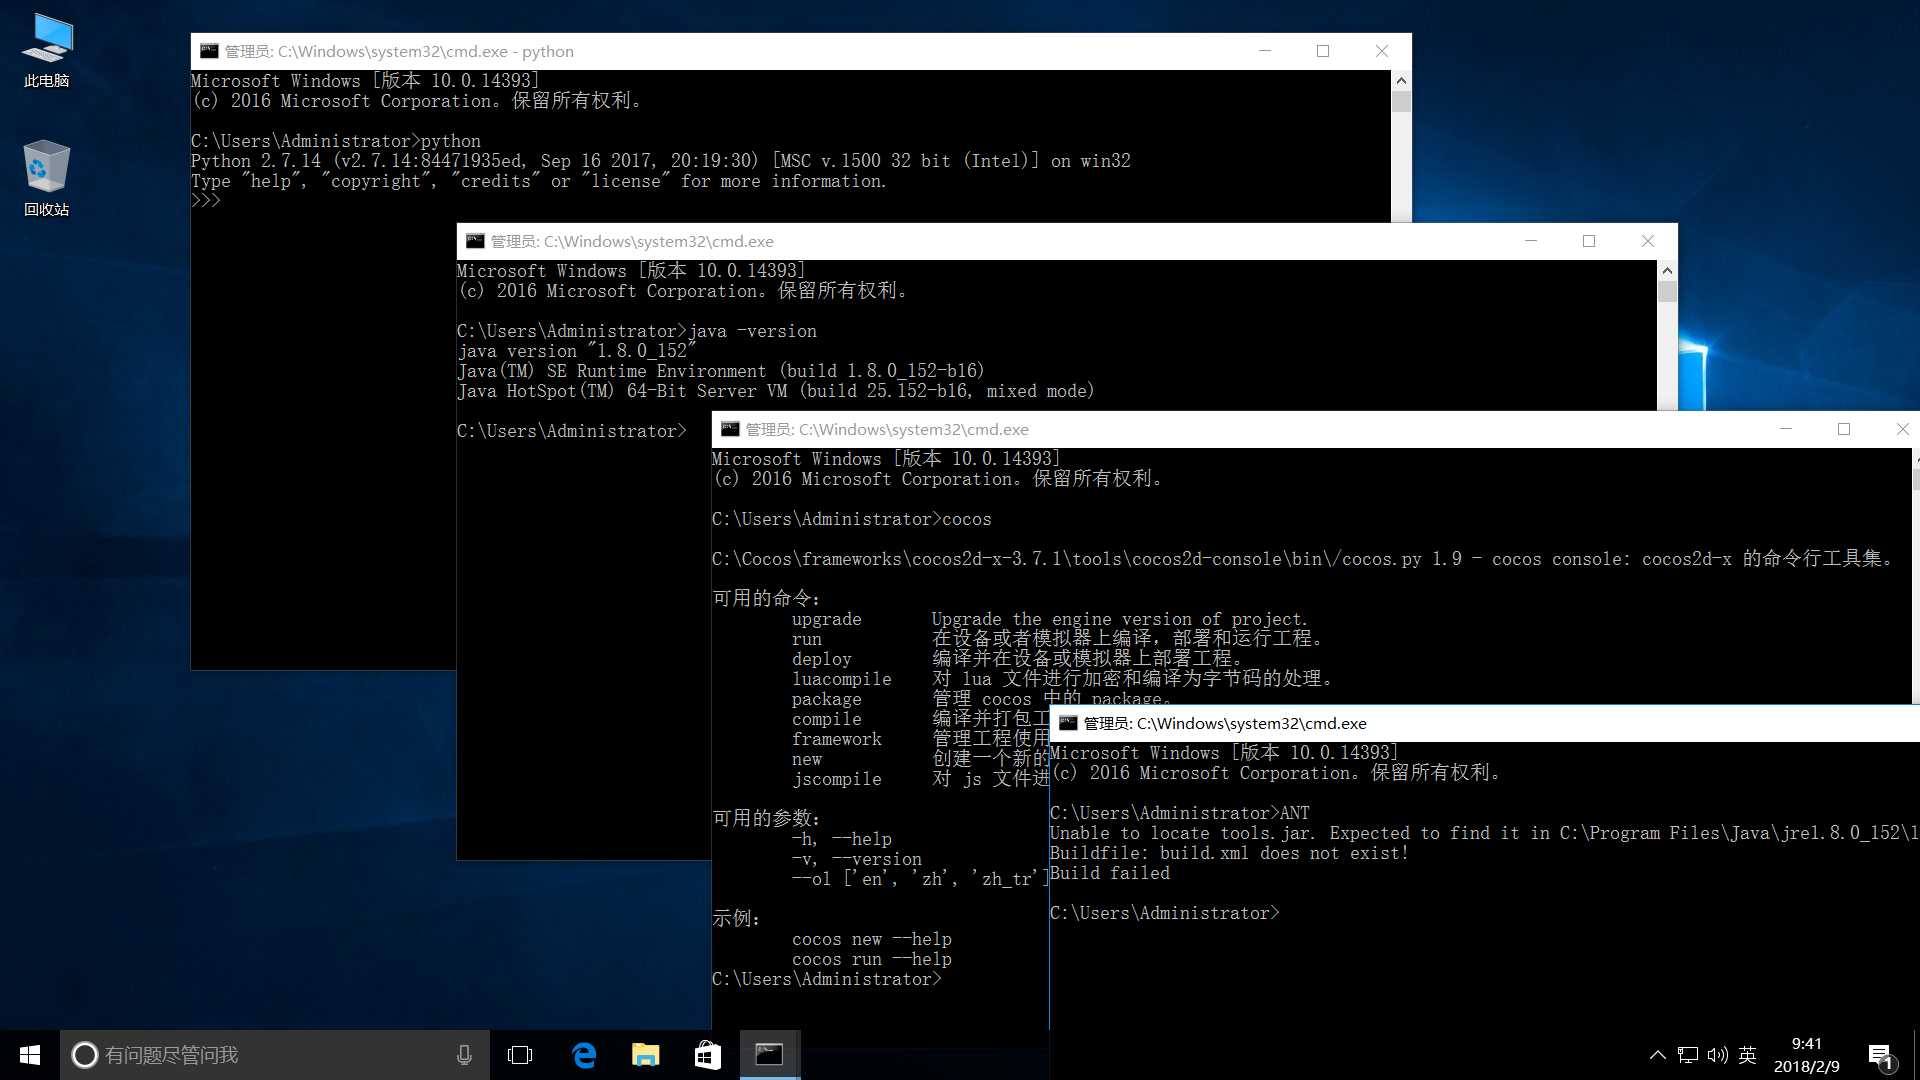The height and width of the screenshot is (1080, 1920).
Task: Maximize the java cmd window
Action: pyautogui.click(x=1589, y=241)
